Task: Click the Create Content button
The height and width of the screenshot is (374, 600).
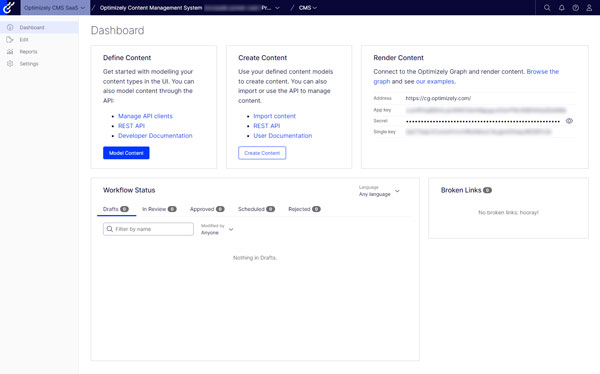Action: 262,153
